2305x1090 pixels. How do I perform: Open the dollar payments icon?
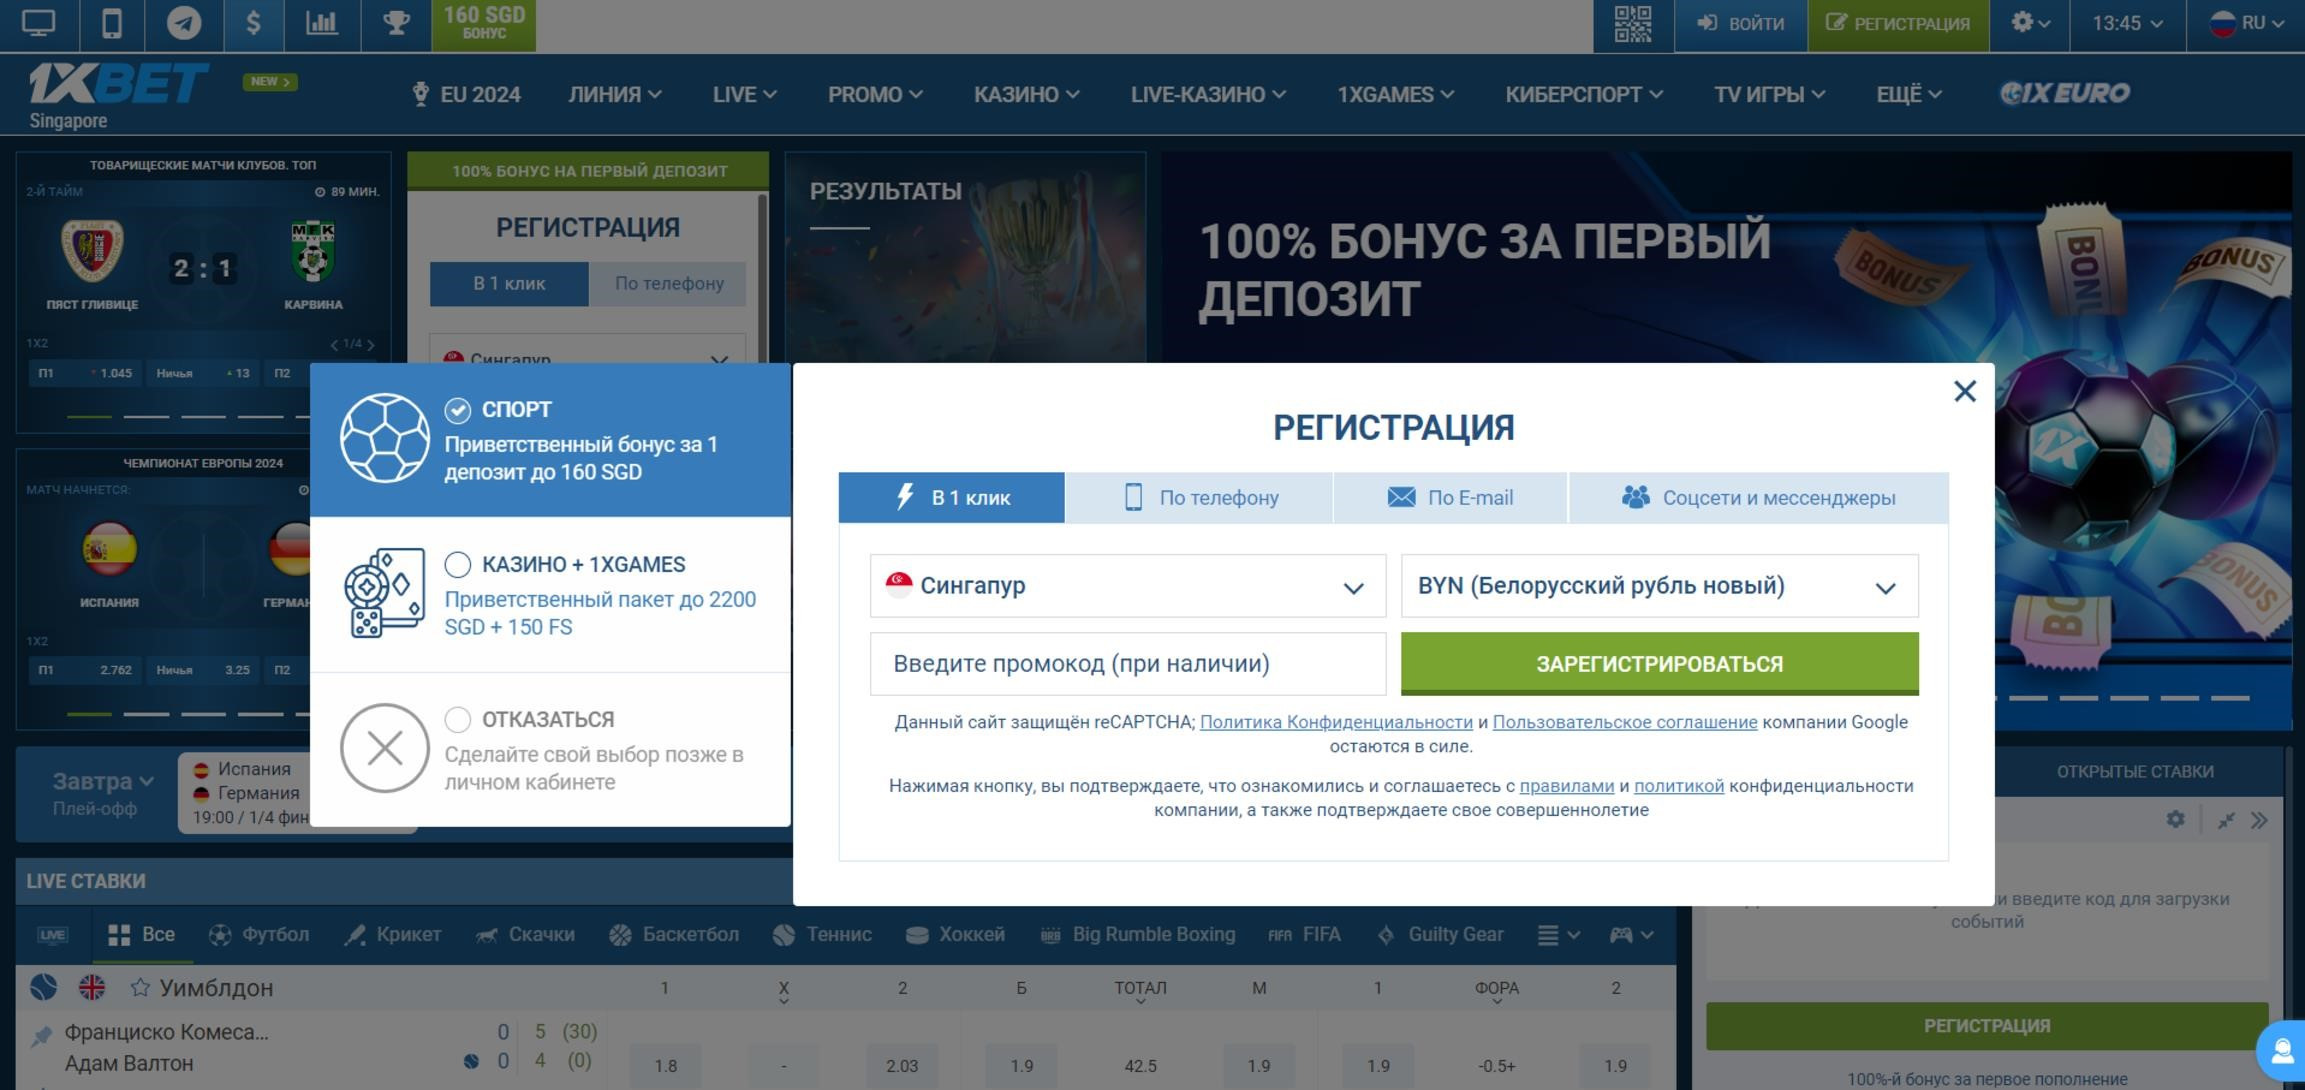[253, 24]
